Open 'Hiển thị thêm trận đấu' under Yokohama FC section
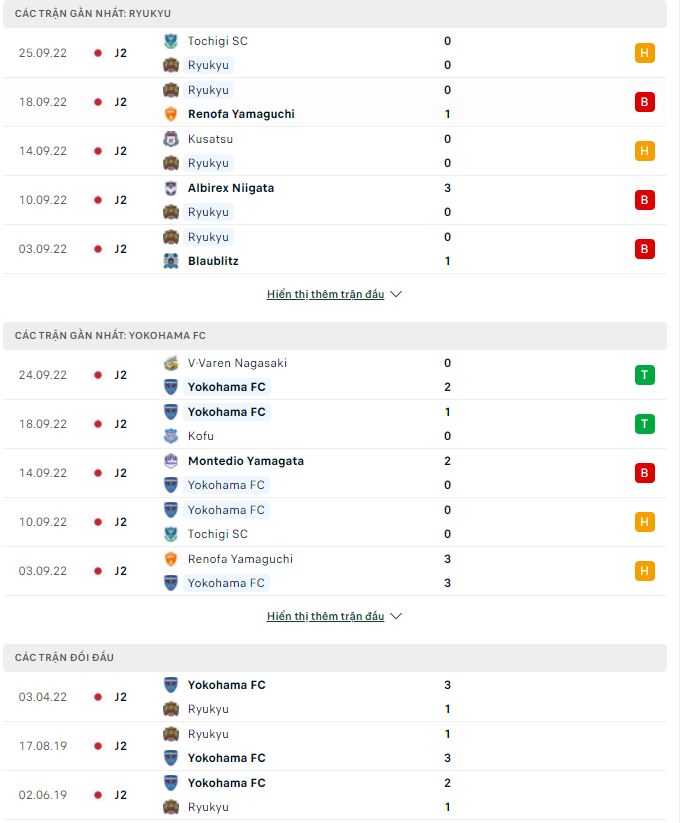The width and height of the screenshot is (680, 823). 325,617
